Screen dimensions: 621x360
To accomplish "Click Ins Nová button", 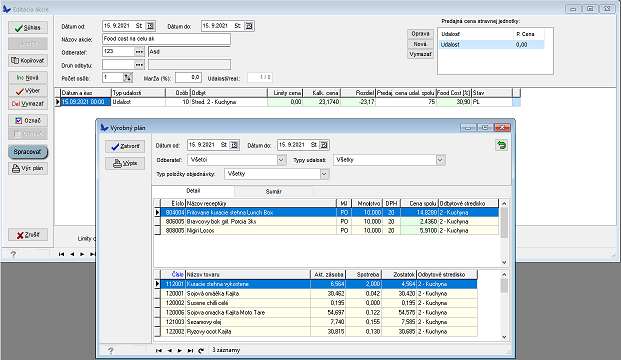I will [28, 78].
